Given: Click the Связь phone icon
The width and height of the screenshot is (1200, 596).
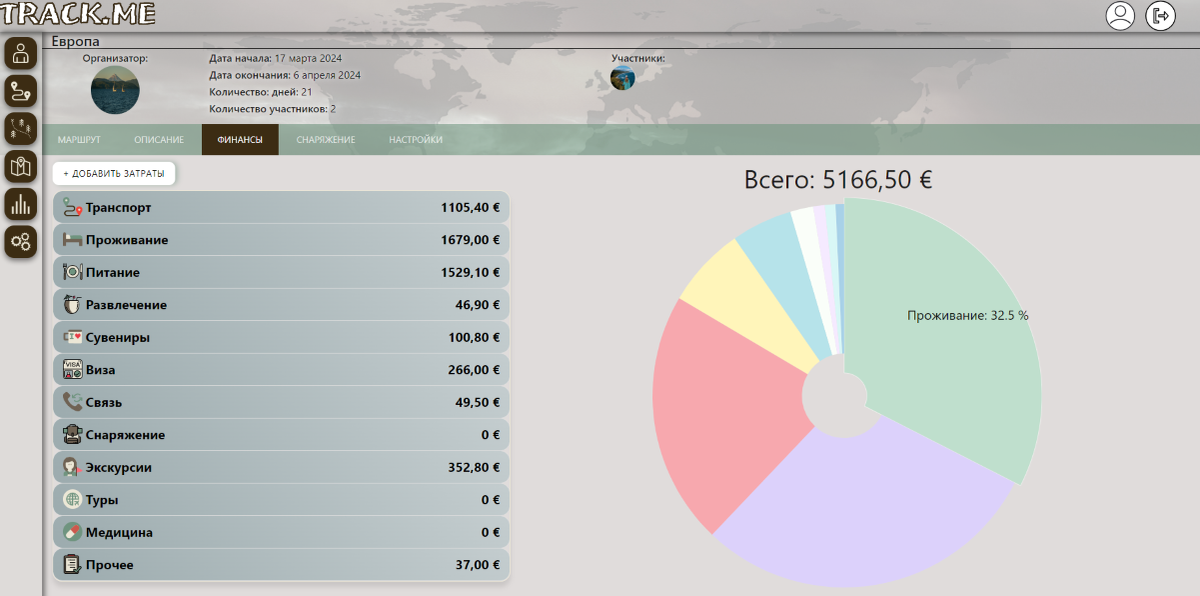Looking at the screenshot, I should click(x=72, y=402).
